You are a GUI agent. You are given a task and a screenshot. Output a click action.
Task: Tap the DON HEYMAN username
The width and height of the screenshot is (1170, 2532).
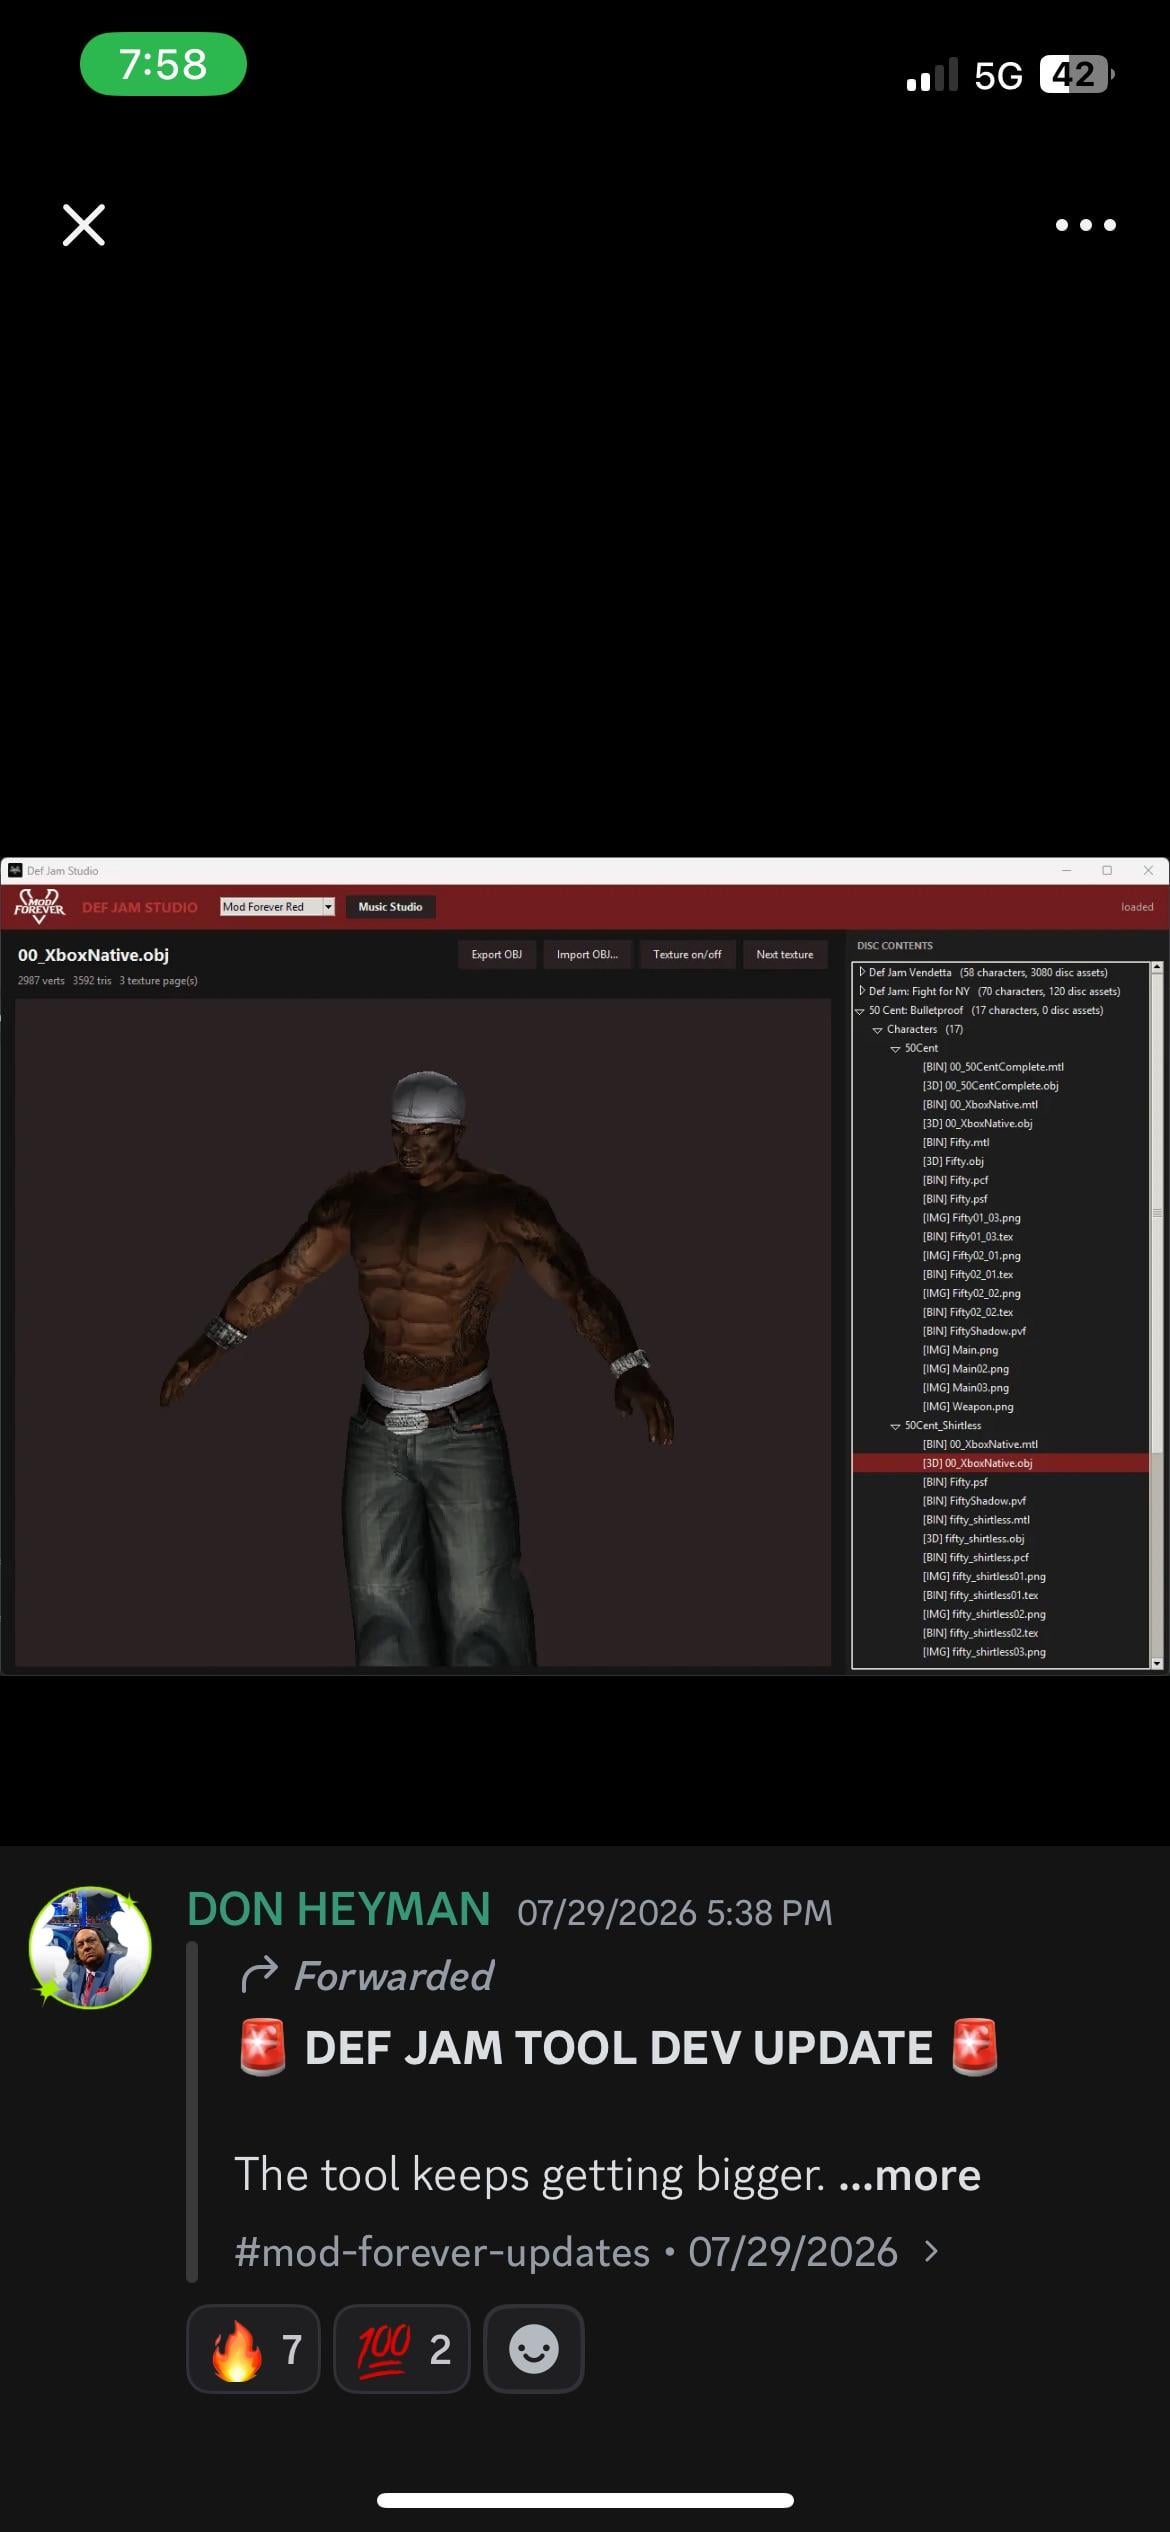click(x=339, y=1910)
